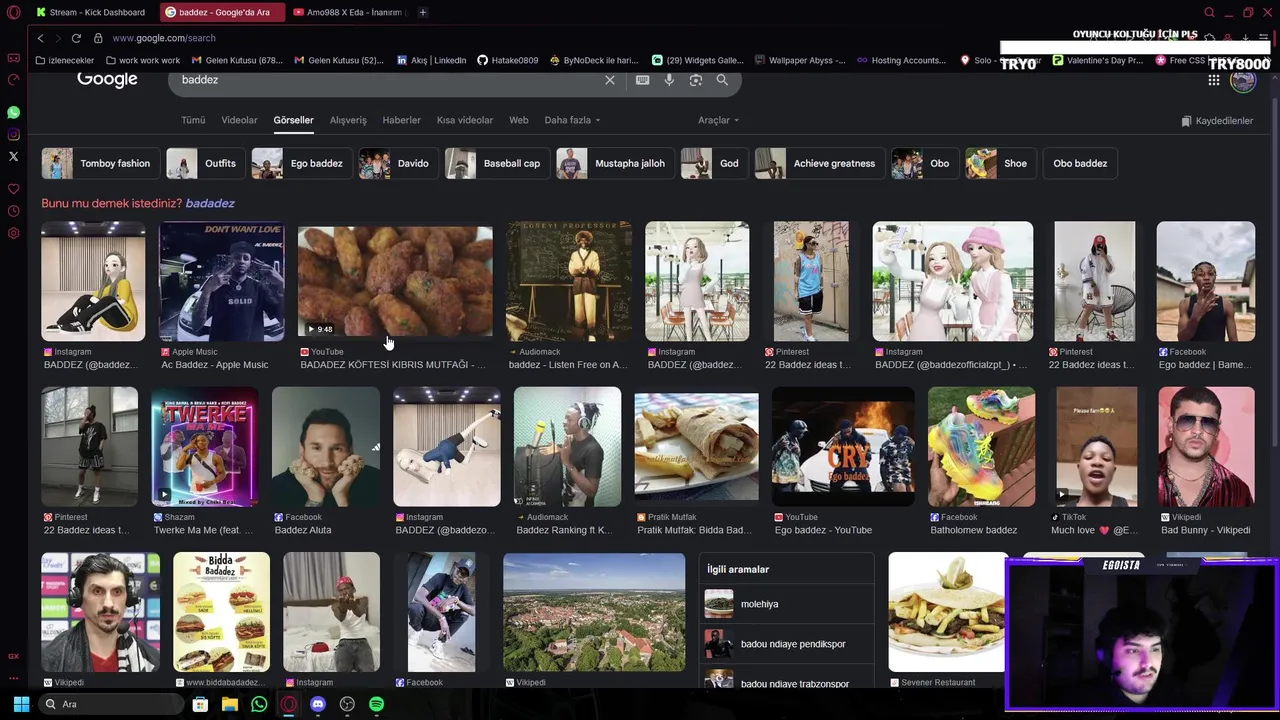Expand the Daha fazla dropdown
Screen dimensions: 1280x720
click(572, 120)
